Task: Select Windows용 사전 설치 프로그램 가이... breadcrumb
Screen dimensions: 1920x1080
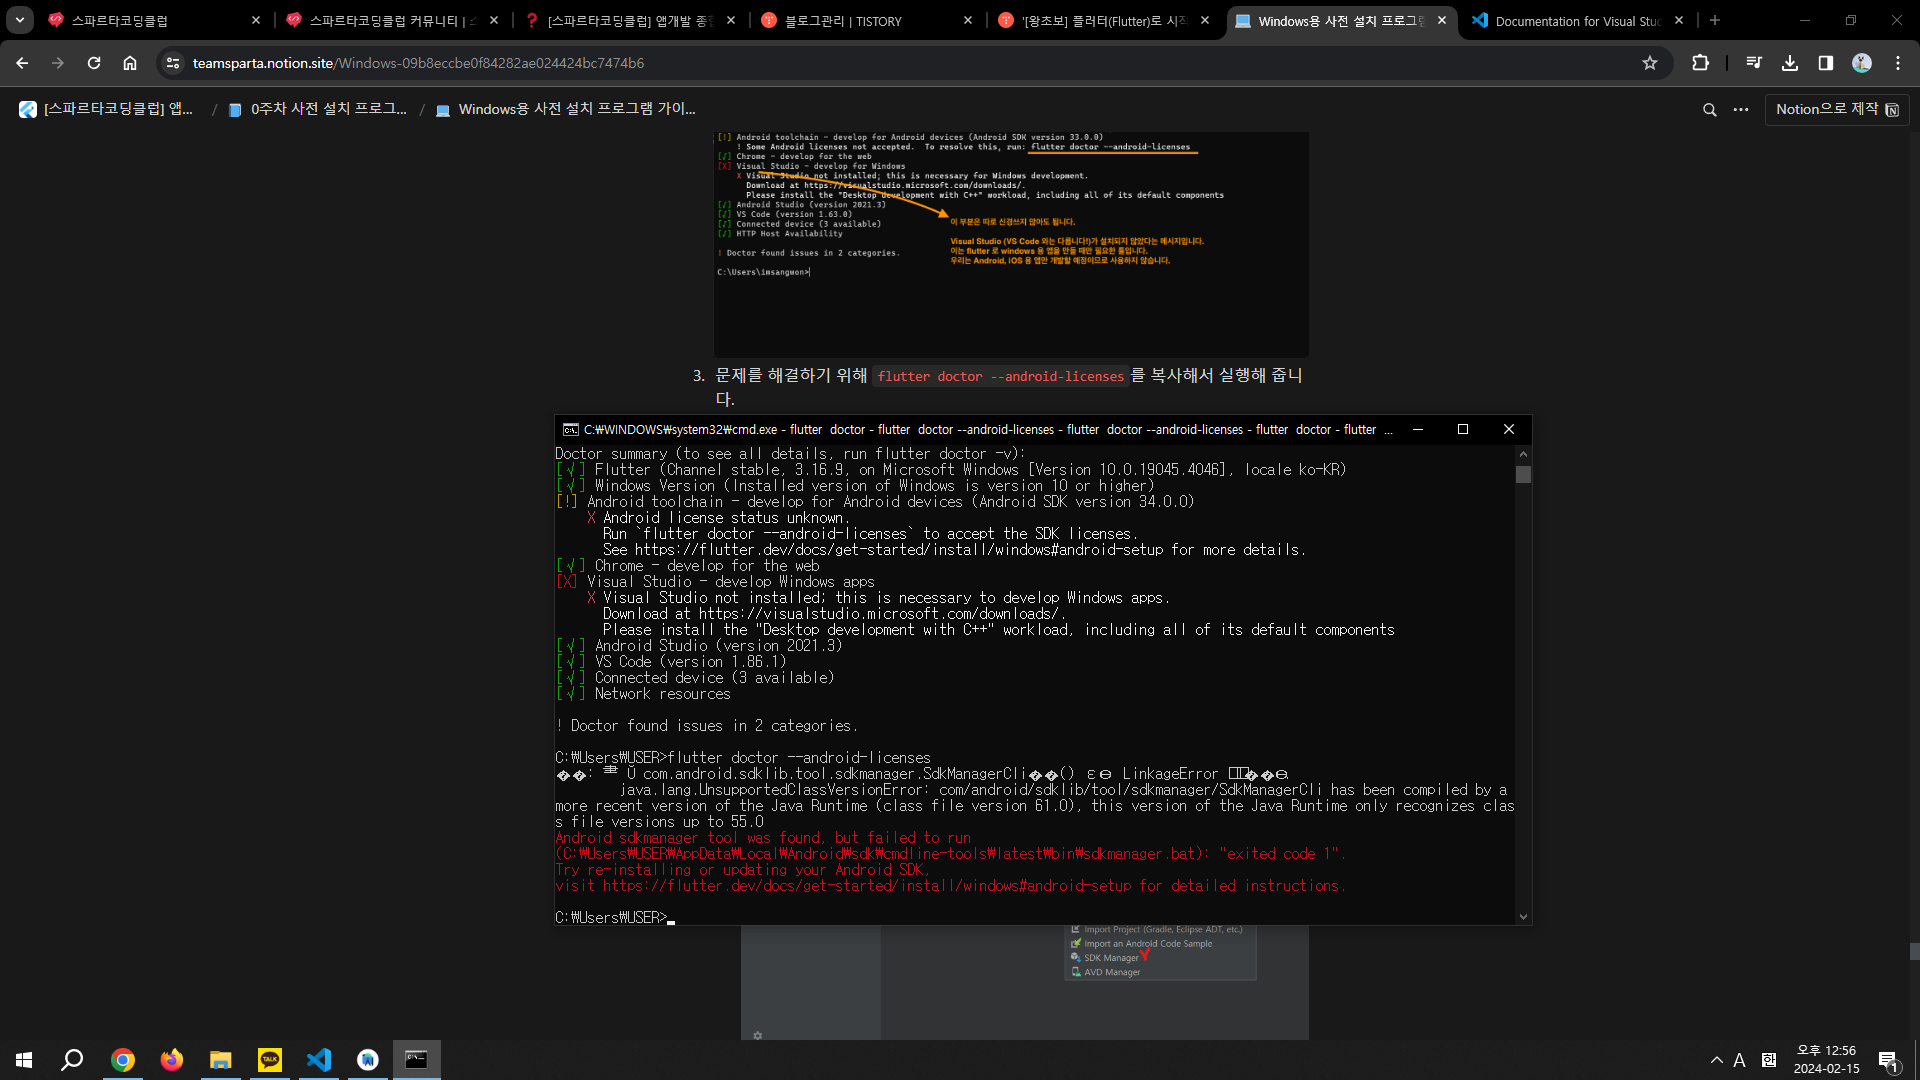Action: click(566, 109)
